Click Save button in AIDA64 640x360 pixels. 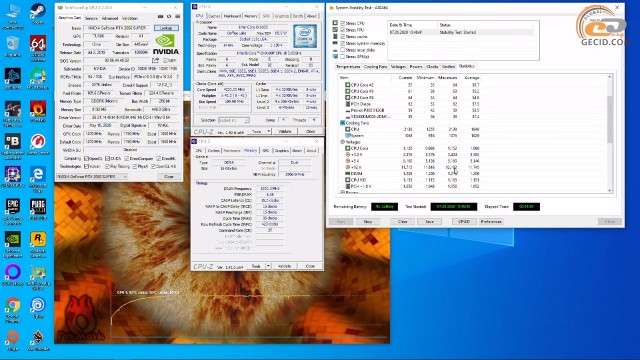pos(429,222)
